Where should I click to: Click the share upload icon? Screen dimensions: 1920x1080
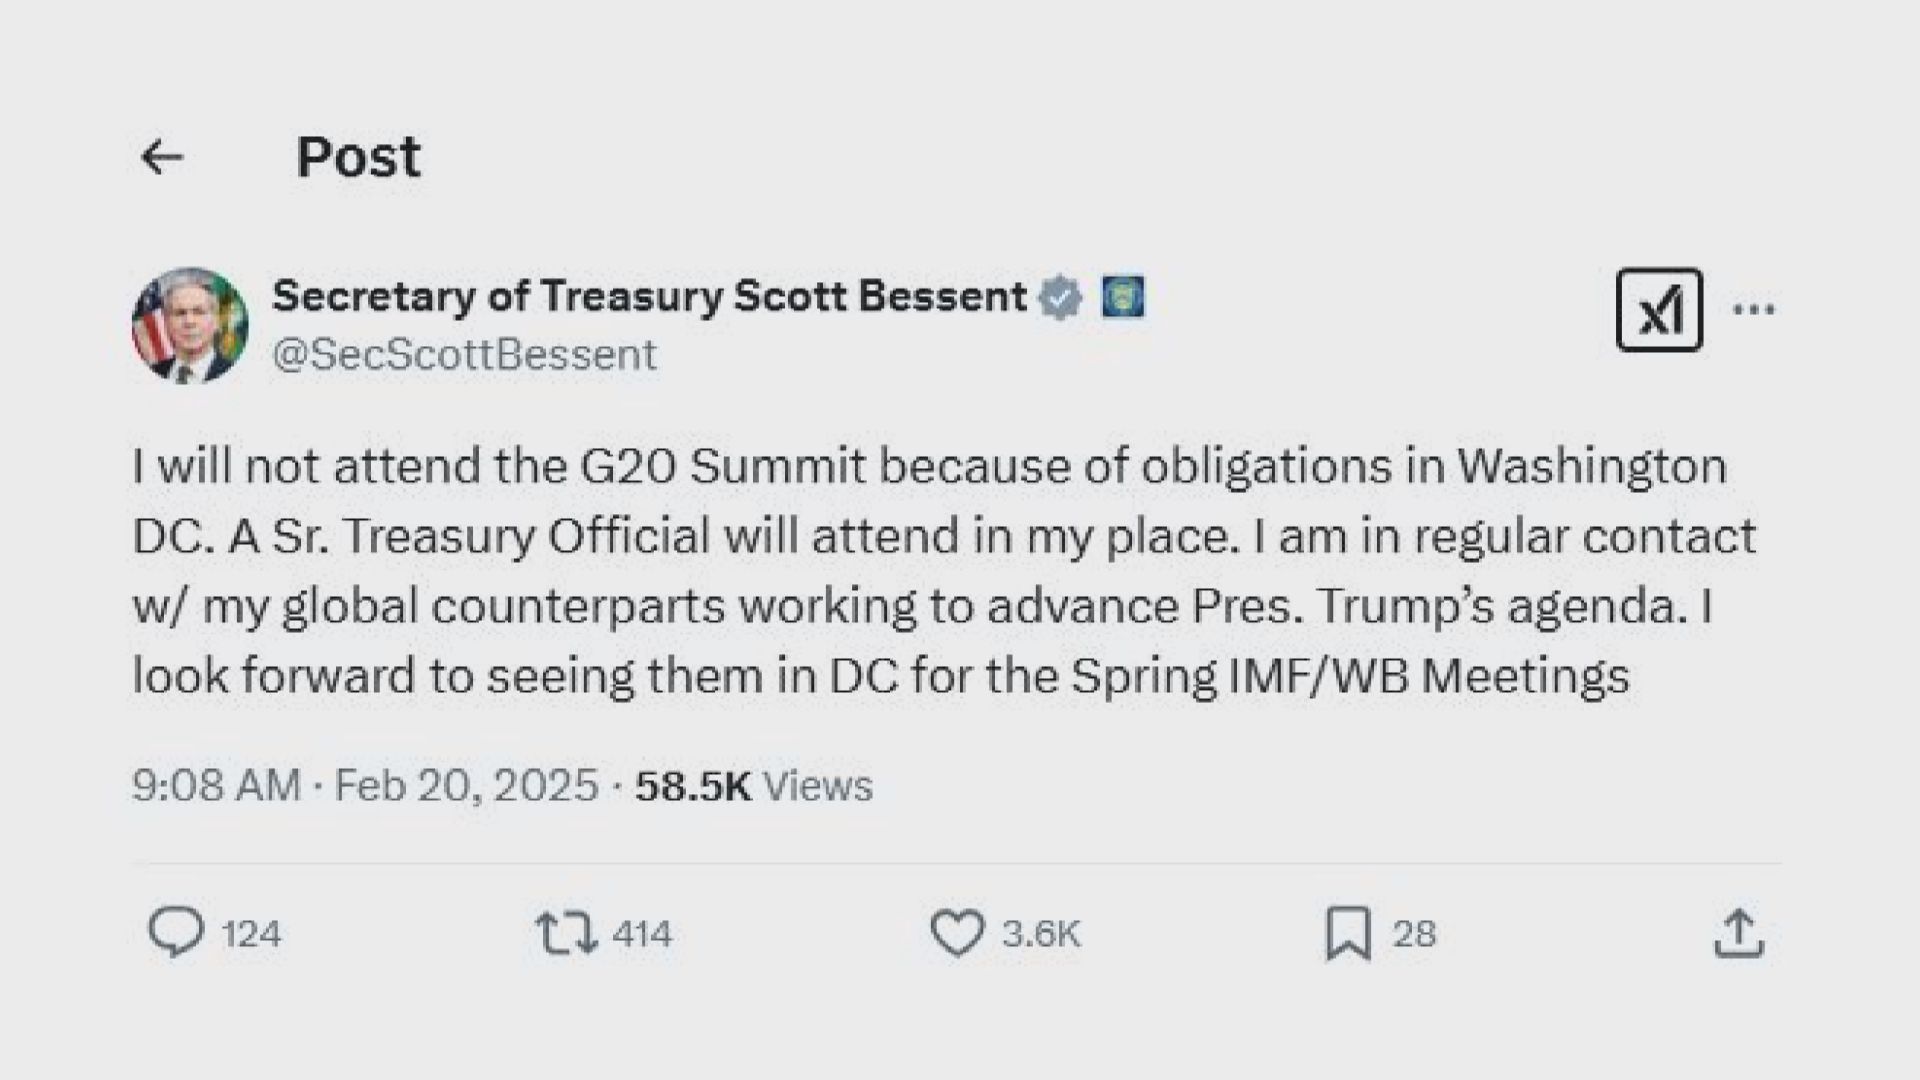pos(1739,933)
